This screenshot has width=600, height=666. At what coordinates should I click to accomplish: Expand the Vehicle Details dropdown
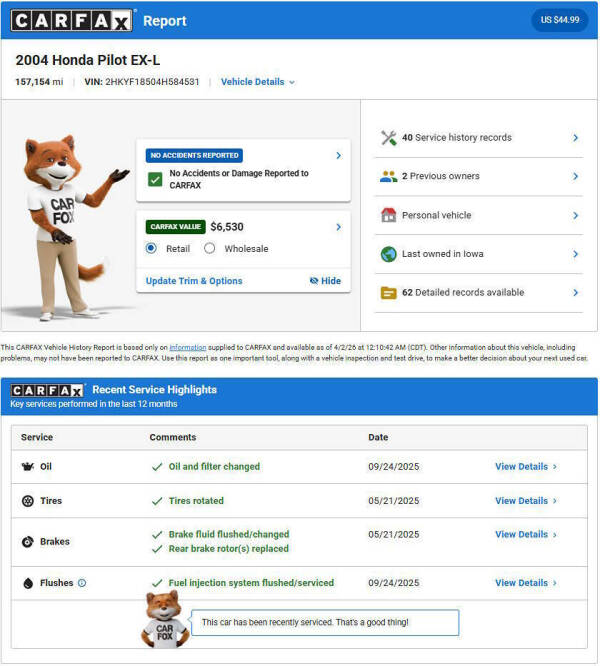point(258,82)
